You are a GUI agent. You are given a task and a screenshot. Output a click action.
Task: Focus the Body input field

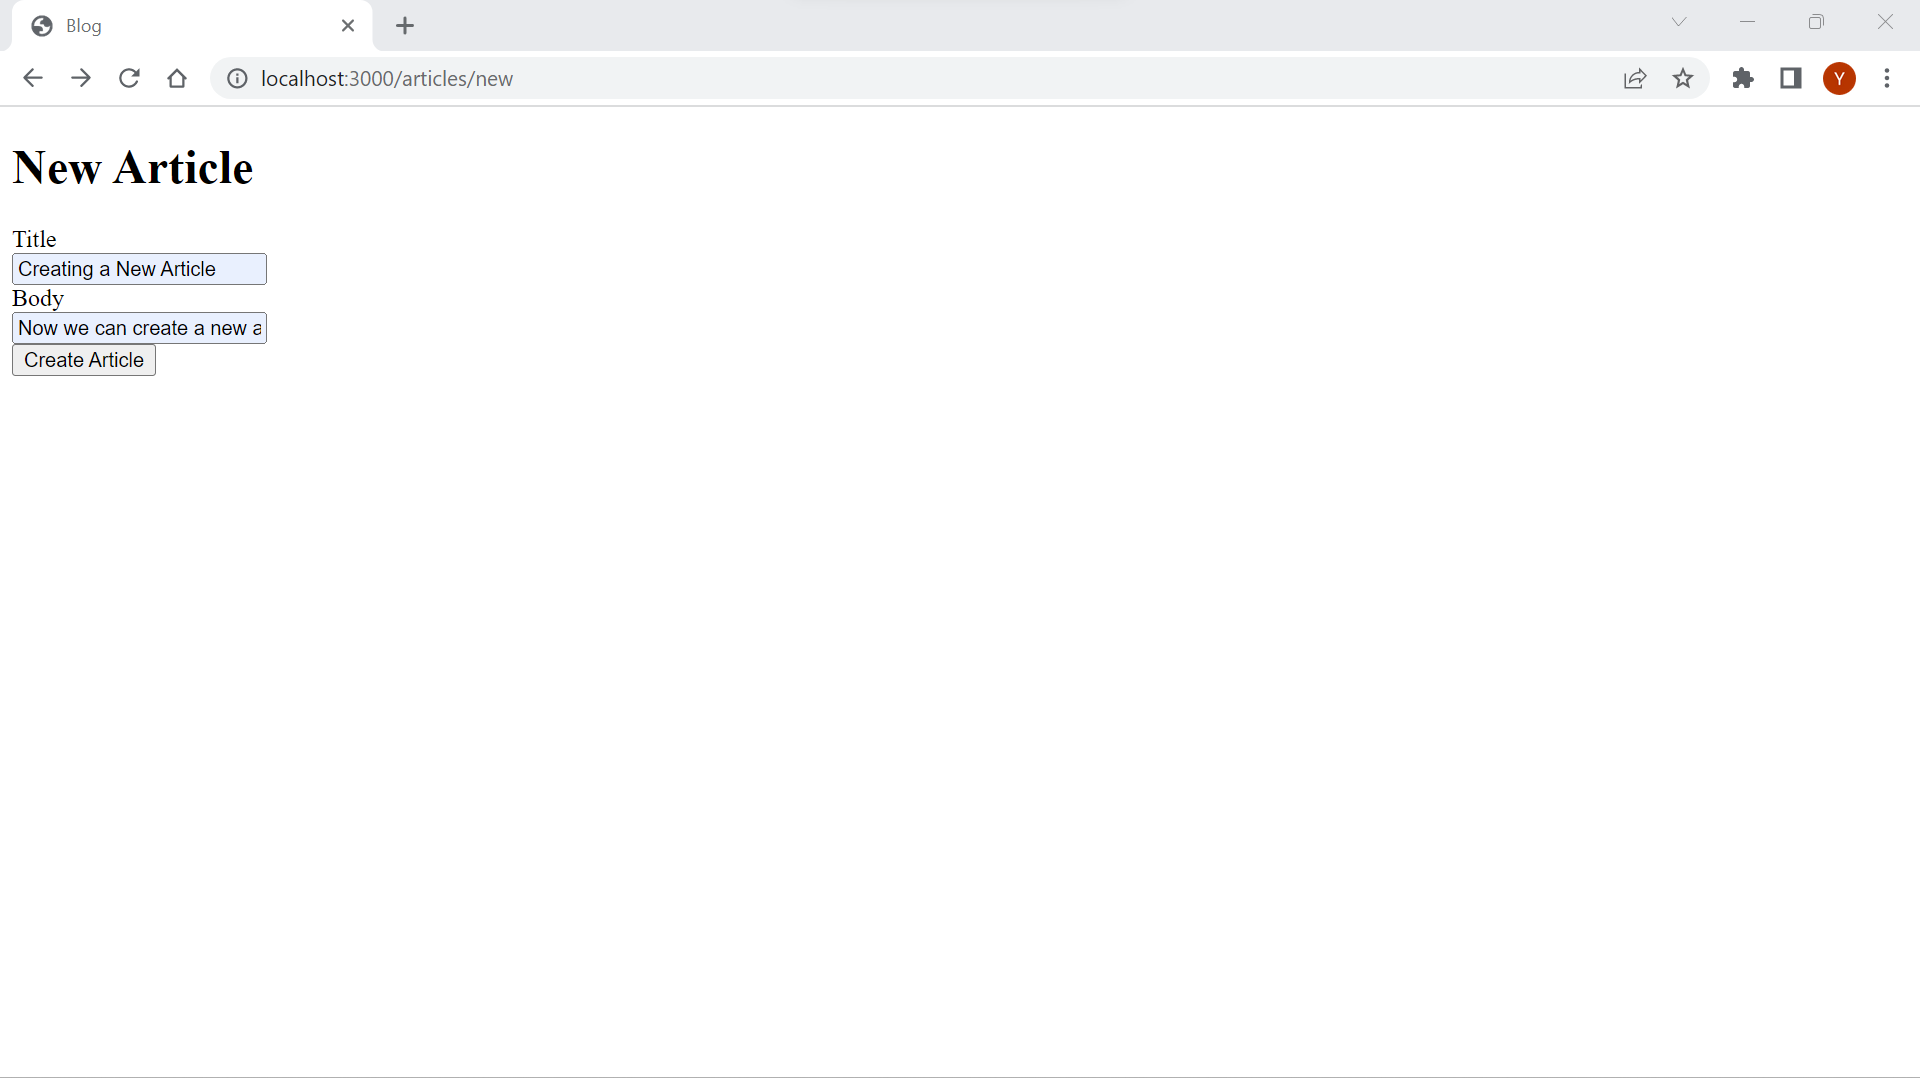139,328
